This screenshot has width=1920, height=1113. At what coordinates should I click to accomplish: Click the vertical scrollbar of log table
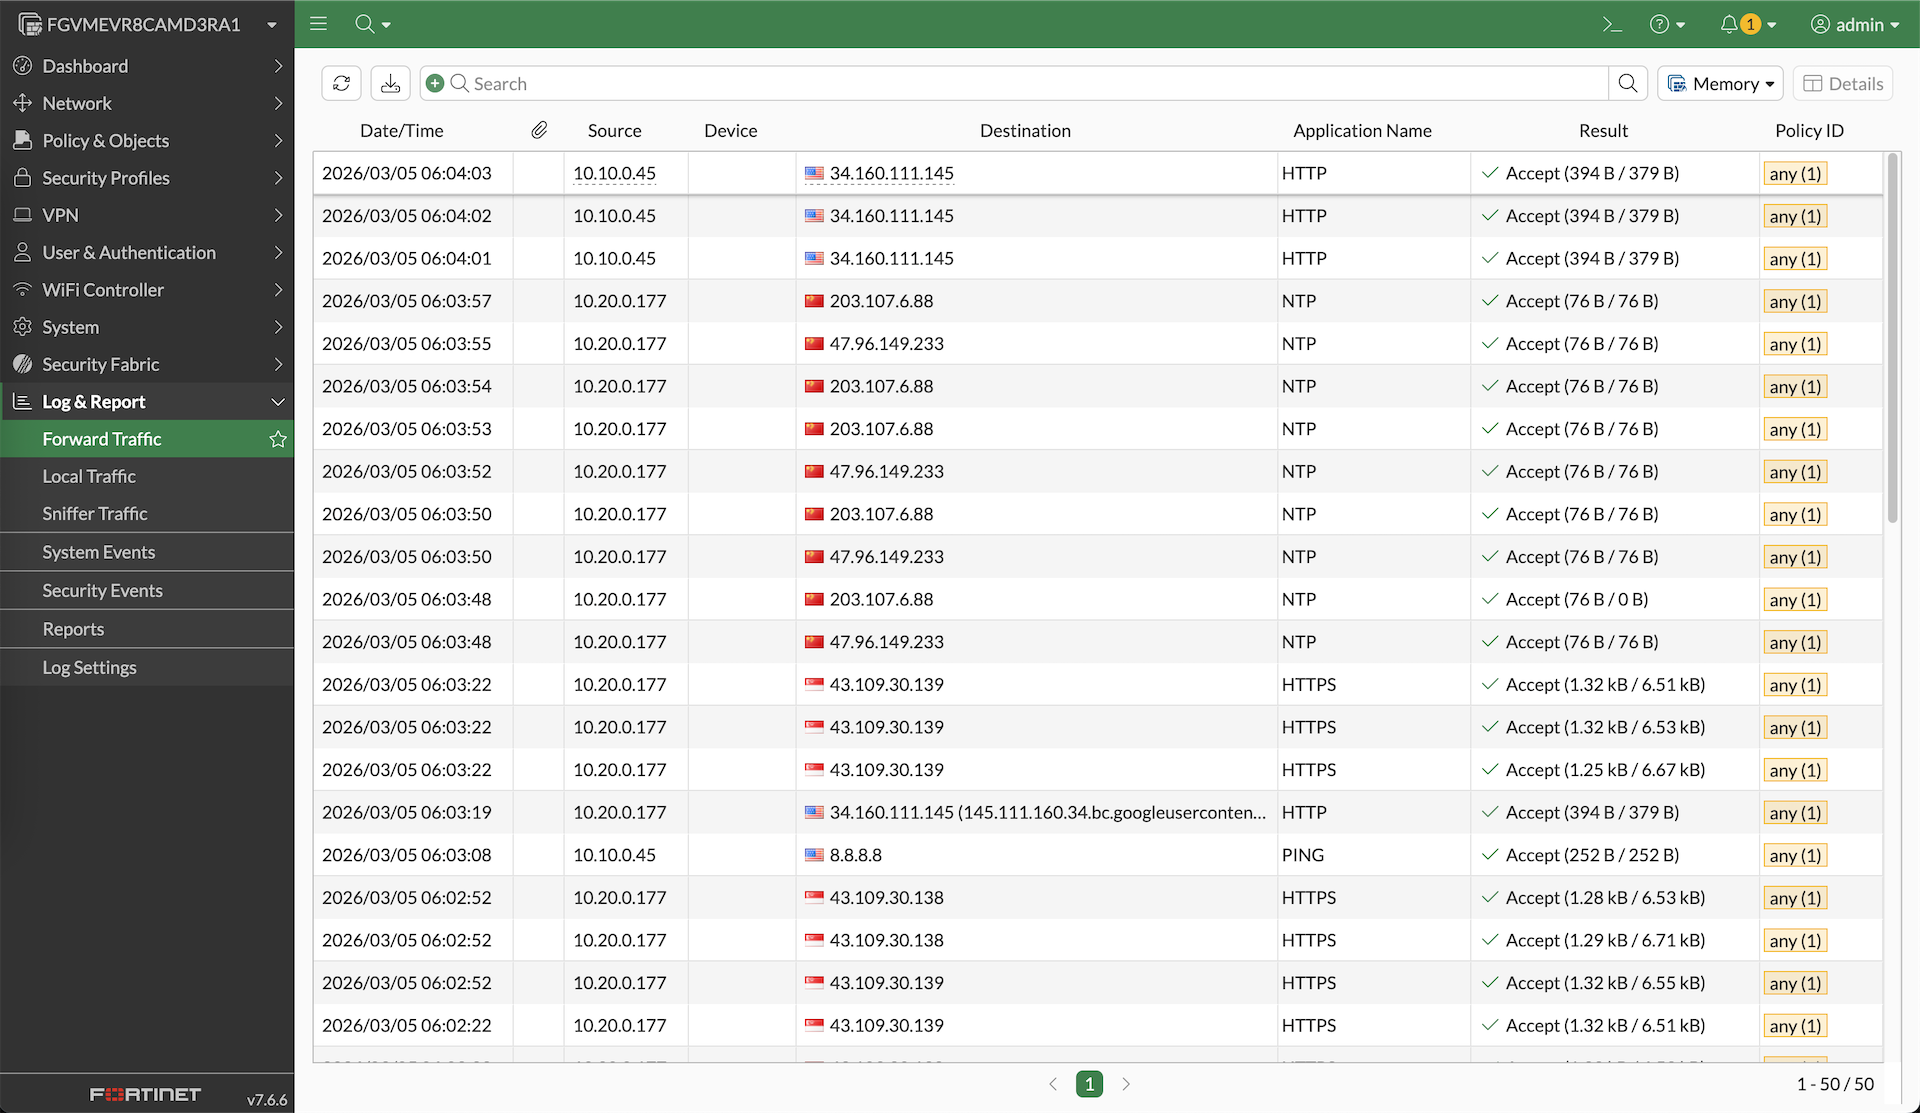[1891, 340]
